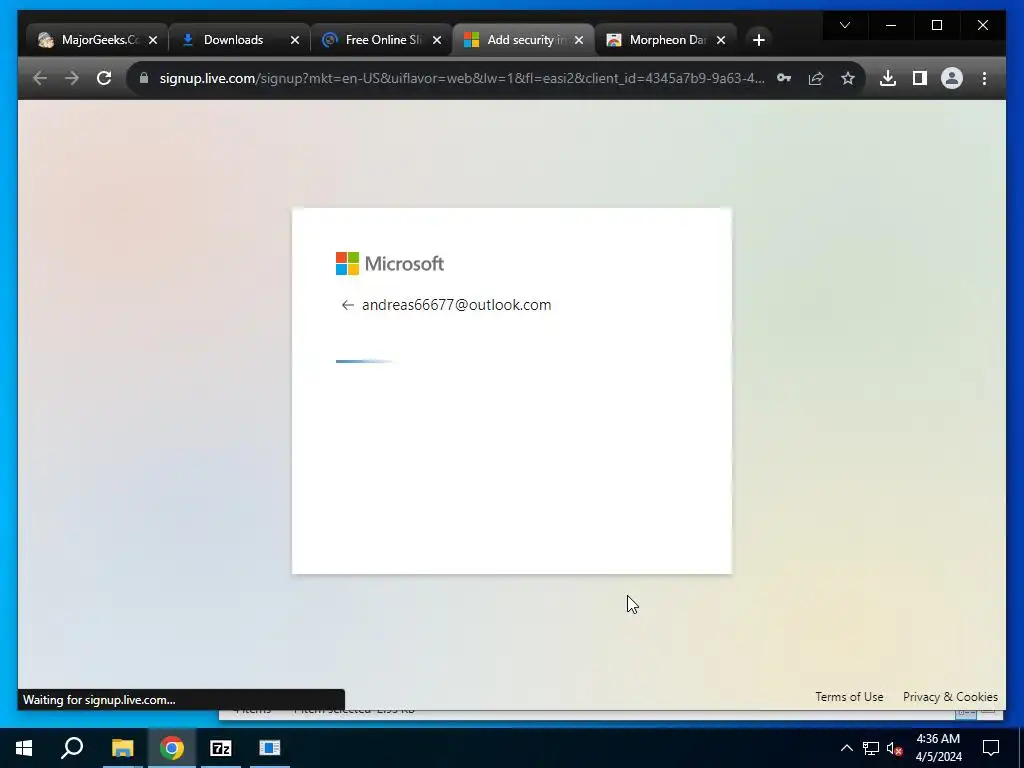Open a new browser tab

(759, 40)
